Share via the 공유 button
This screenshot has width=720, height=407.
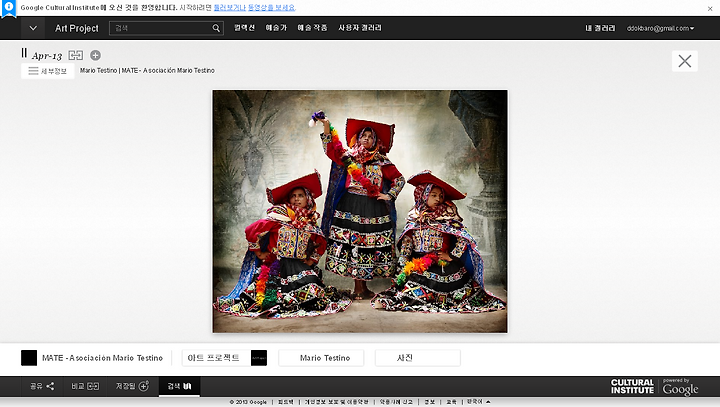click(42, 386)
